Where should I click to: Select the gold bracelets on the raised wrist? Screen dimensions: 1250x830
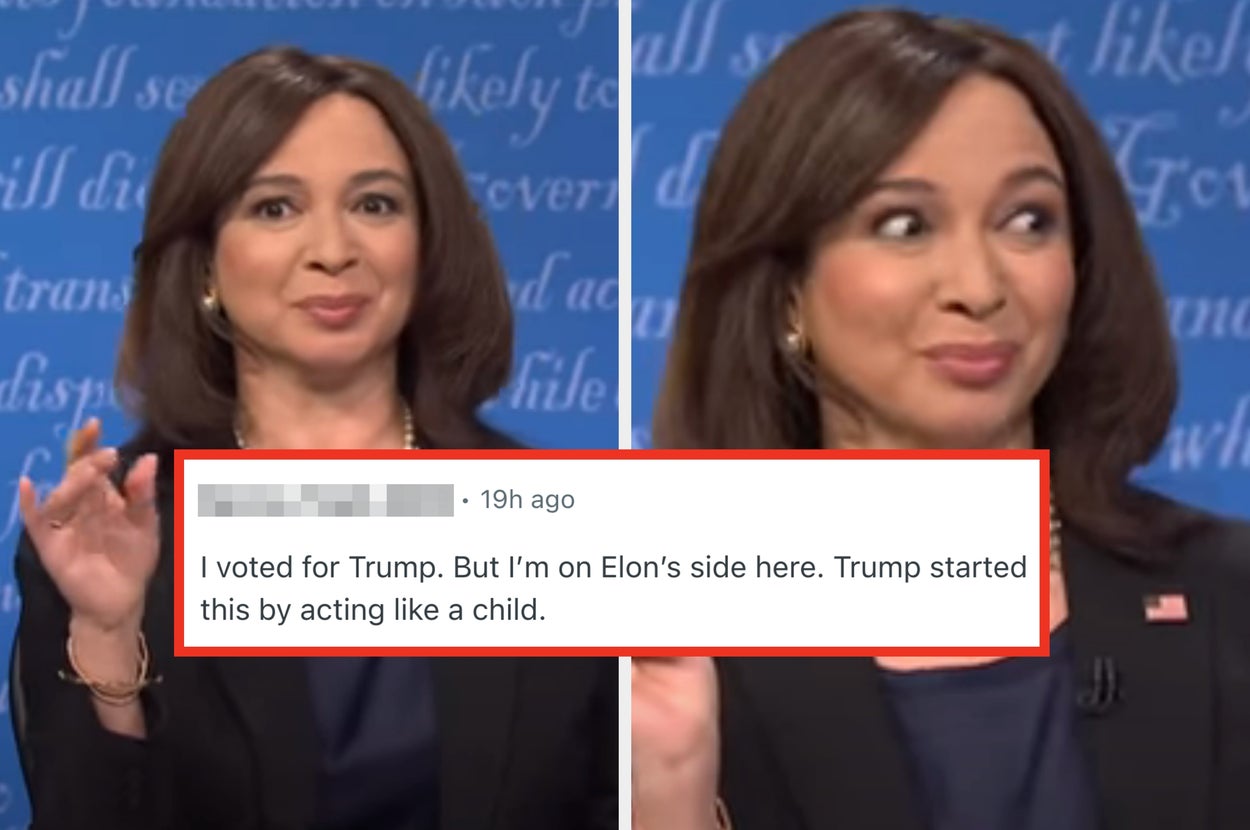(108, 672)
